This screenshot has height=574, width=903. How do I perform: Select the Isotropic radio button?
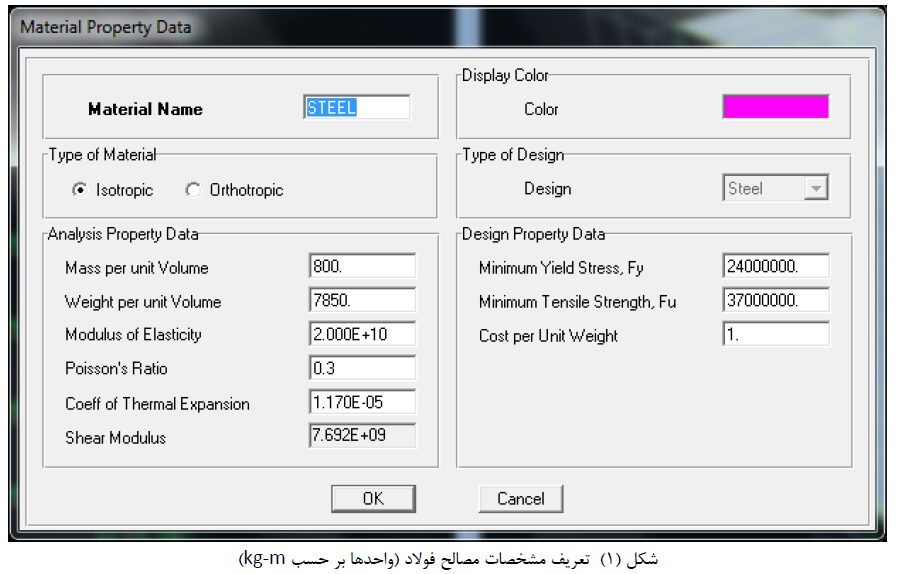click(x=79, y=189)
